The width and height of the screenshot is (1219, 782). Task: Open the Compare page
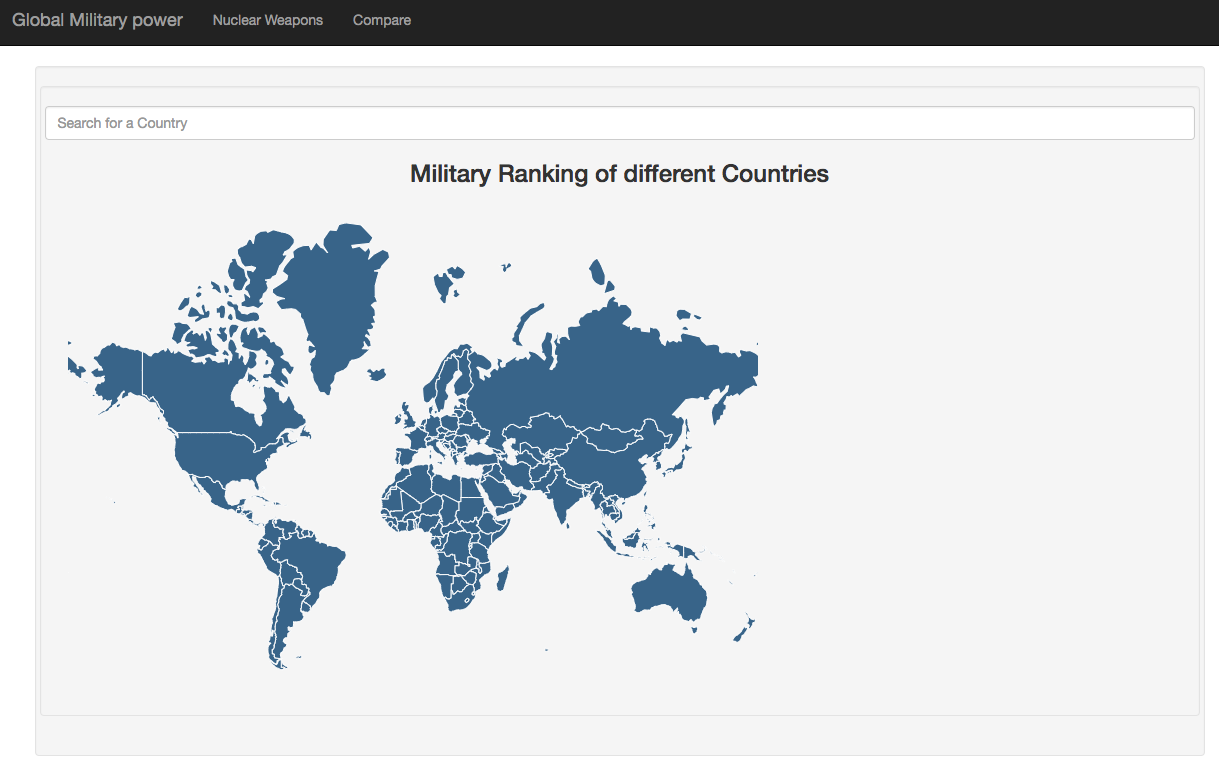coord(381,19)
